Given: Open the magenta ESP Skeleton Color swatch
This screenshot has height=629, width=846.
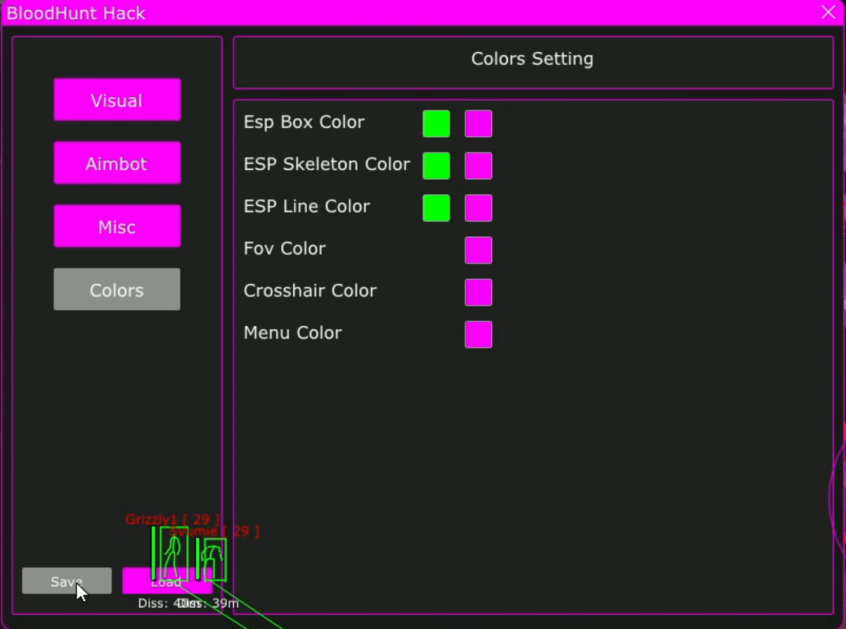Looking at the screenshot, I should tap(479, 166).
